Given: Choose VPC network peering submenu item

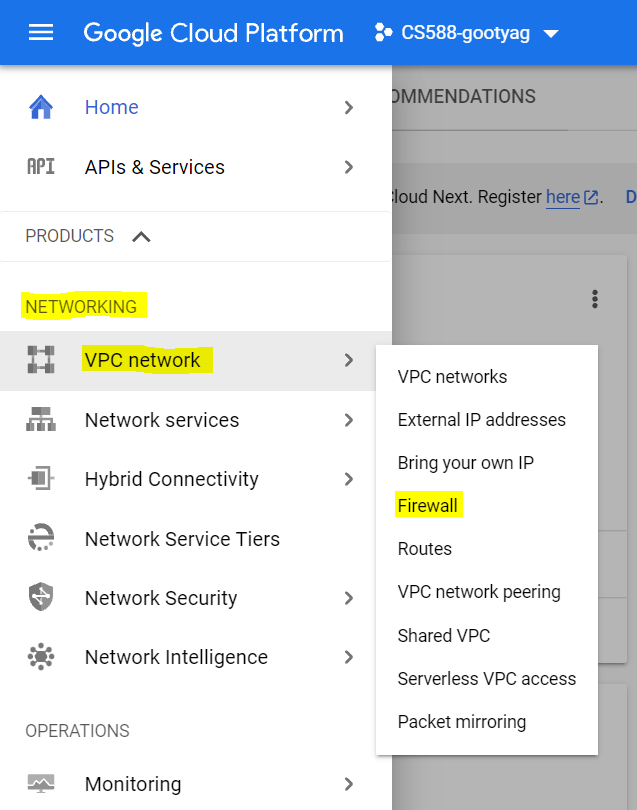Looking at the screenshot, I should [x=479, y=592].
